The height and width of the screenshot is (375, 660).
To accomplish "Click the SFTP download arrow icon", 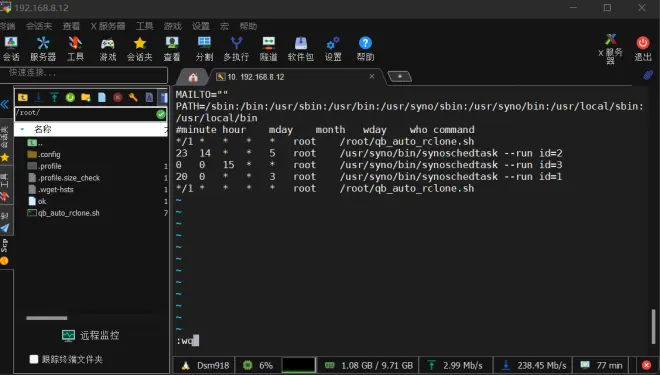I will (38, 97).
